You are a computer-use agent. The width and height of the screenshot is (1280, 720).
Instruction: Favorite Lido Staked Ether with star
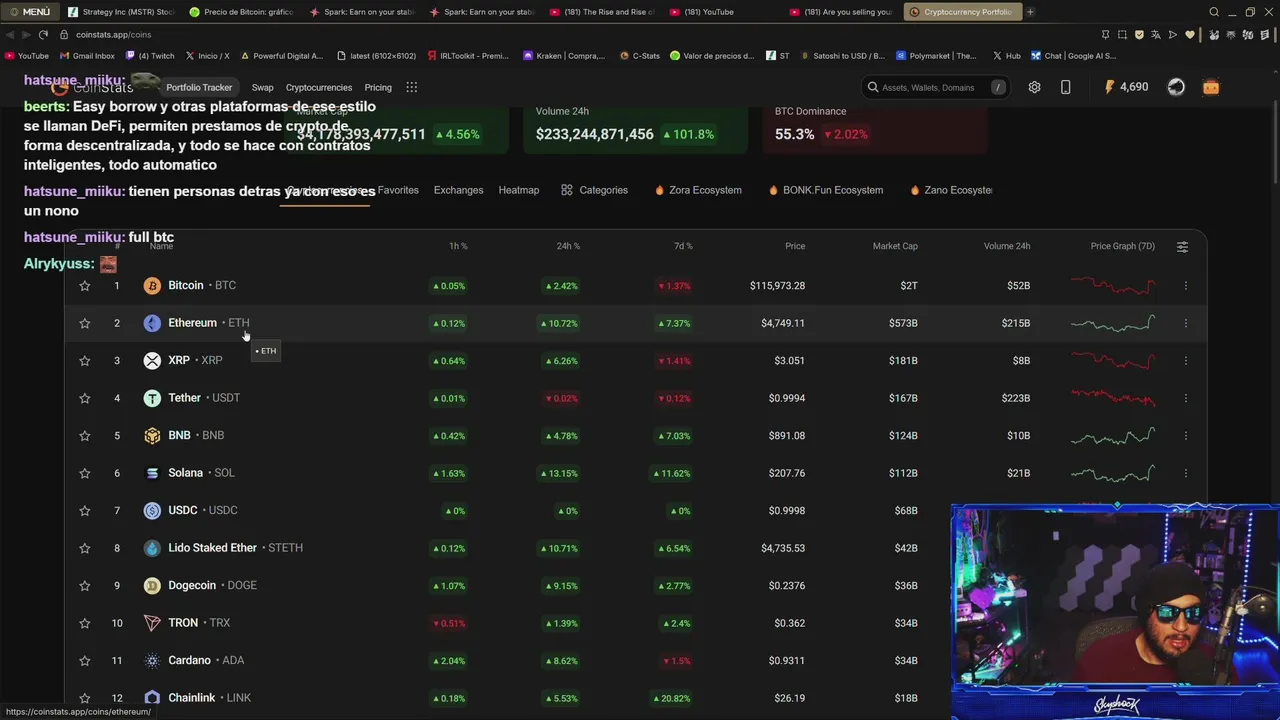[85, 548]
